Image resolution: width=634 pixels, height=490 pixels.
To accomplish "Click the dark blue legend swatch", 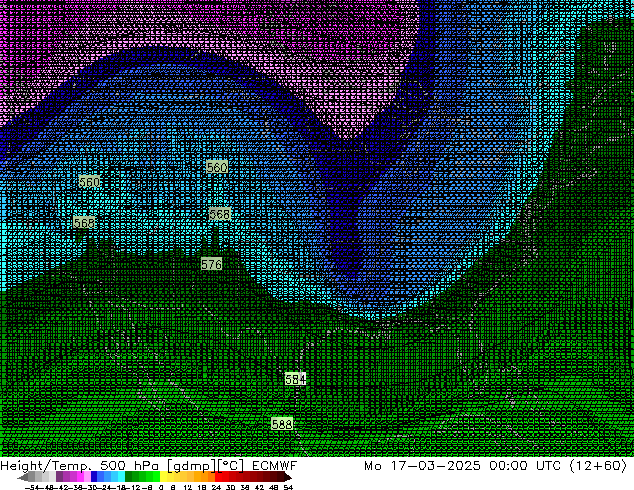I will [x=94, y=476].
